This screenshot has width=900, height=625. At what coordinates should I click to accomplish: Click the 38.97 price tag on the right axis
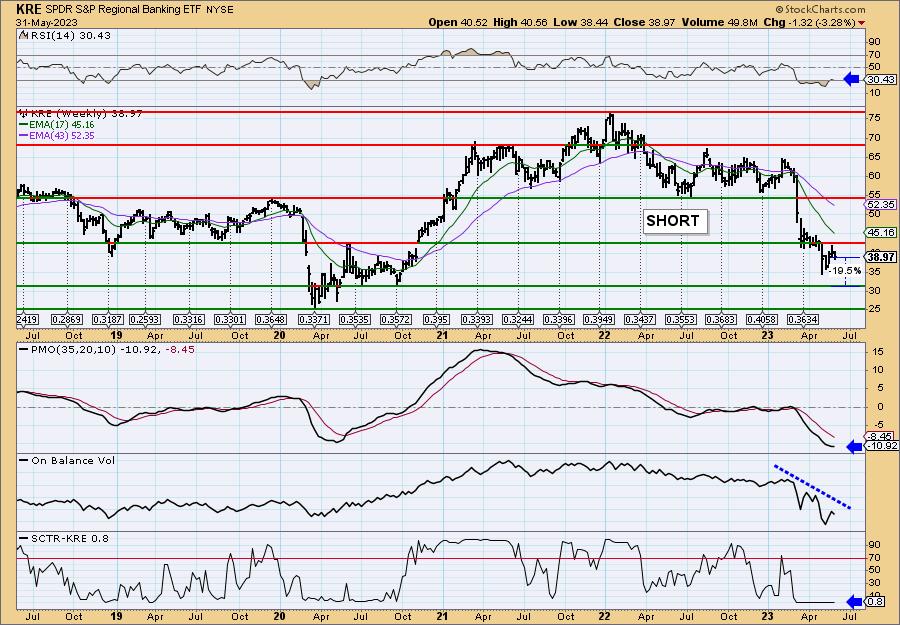[x=882, y=257]
